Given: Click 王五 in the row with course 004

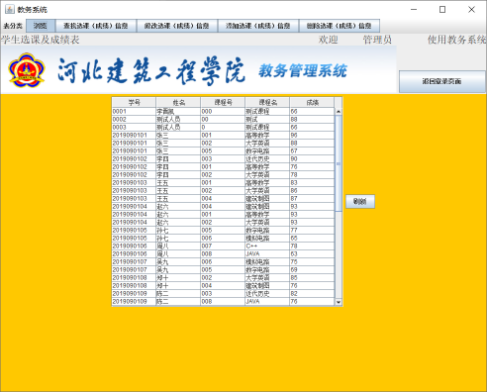Looking at the screenshot, I should coord(178,199).
